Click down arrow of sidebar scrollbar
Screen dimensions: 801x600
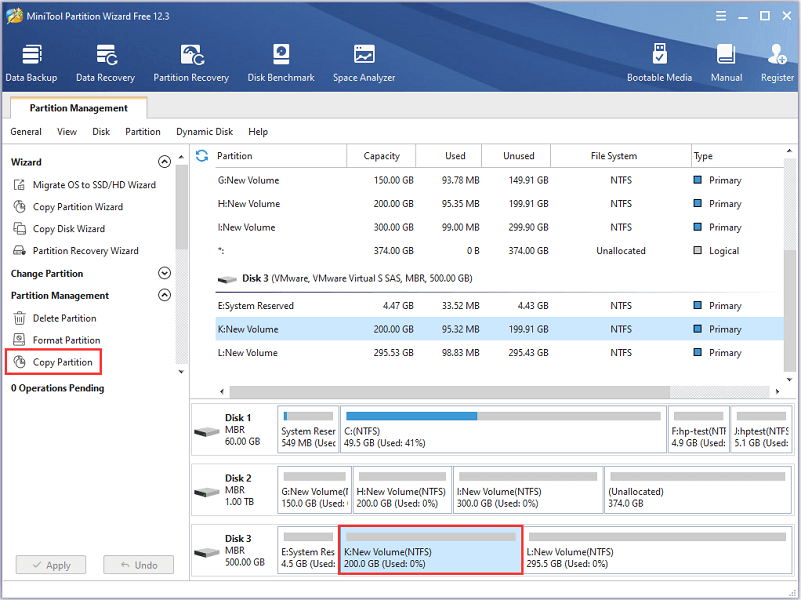[x=181, y=372]
